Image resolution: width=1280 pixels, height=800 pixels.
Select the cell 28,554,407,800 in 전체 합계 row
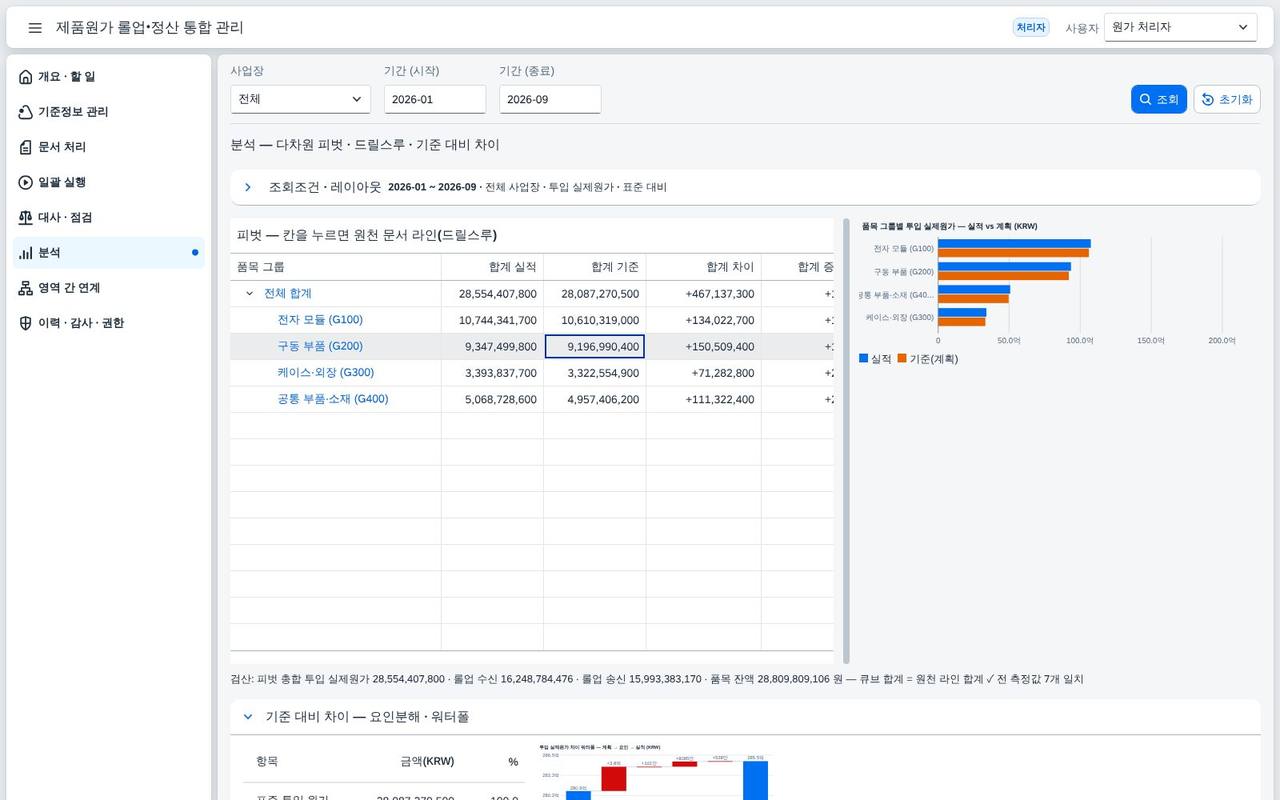tap(492, 294)
